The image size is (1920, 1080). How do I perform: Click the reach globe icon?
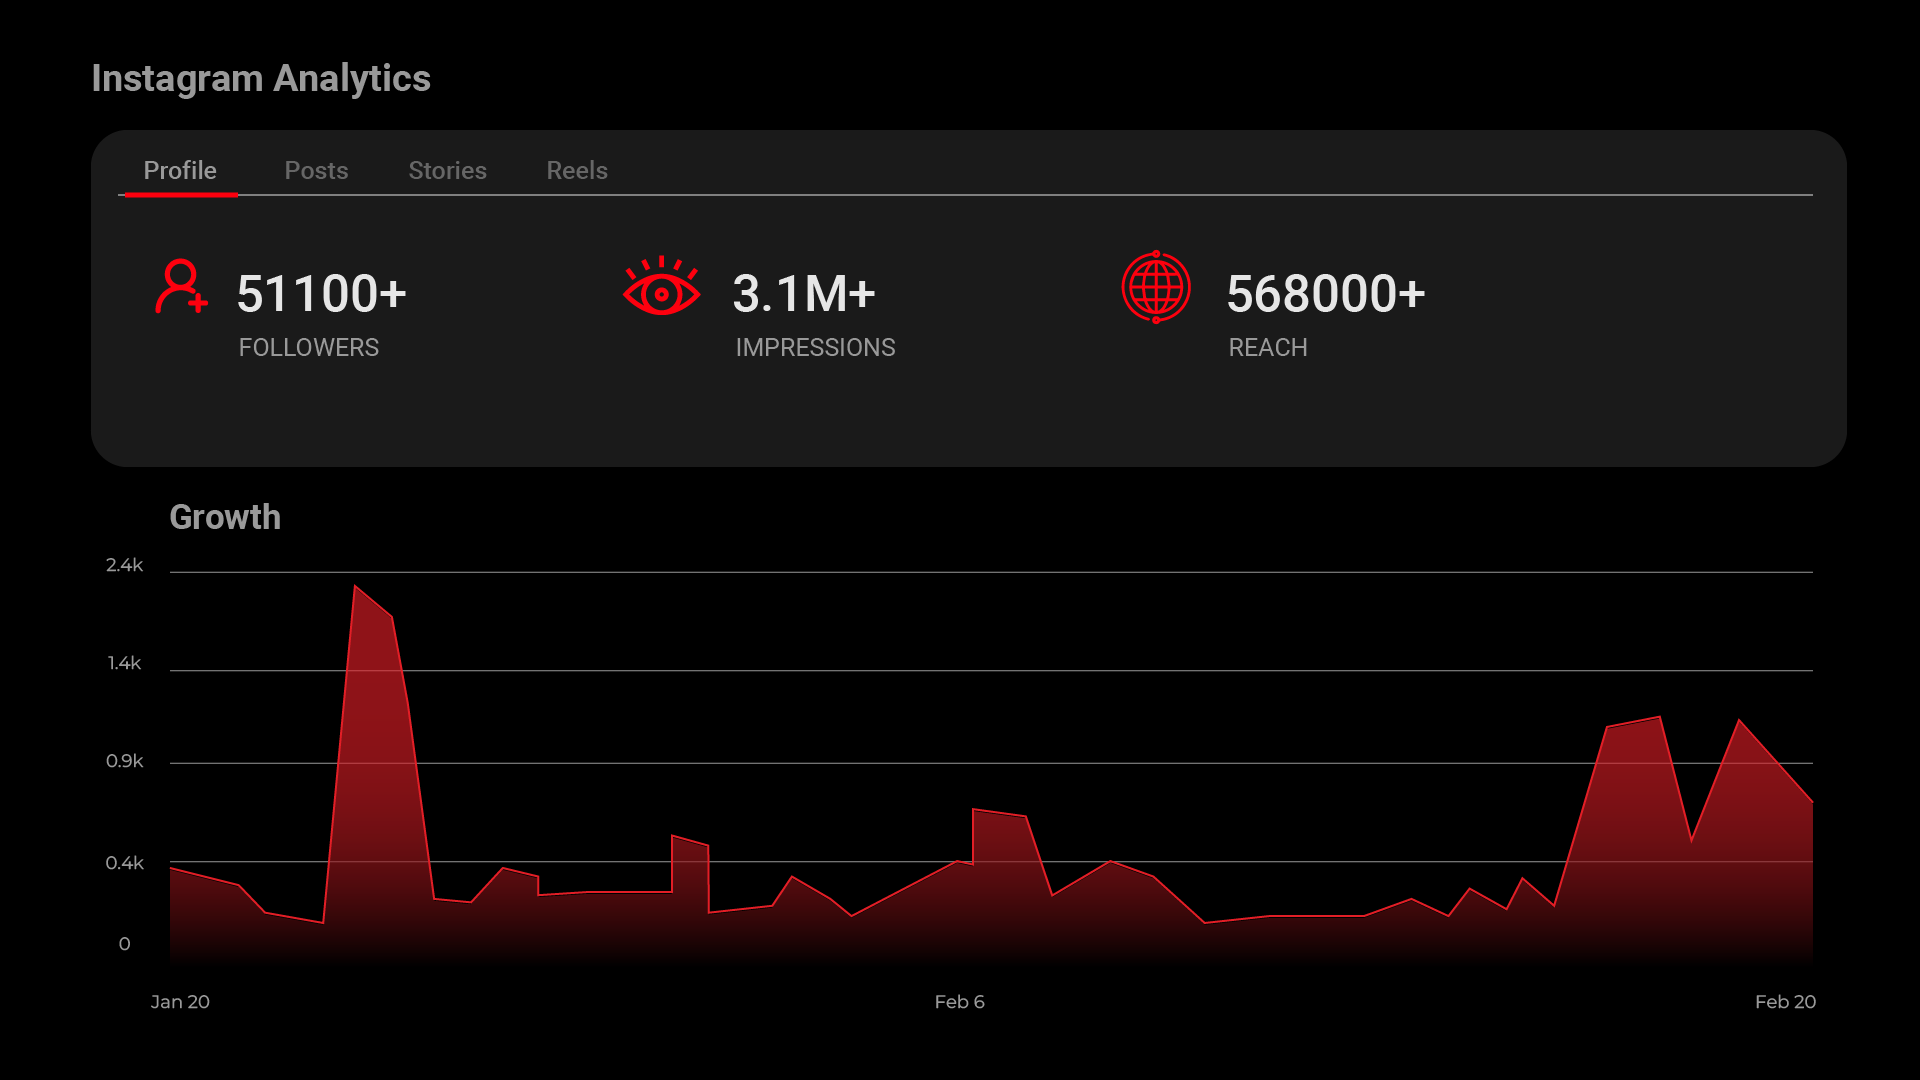pyautogui.click(x=1156, y=287)
